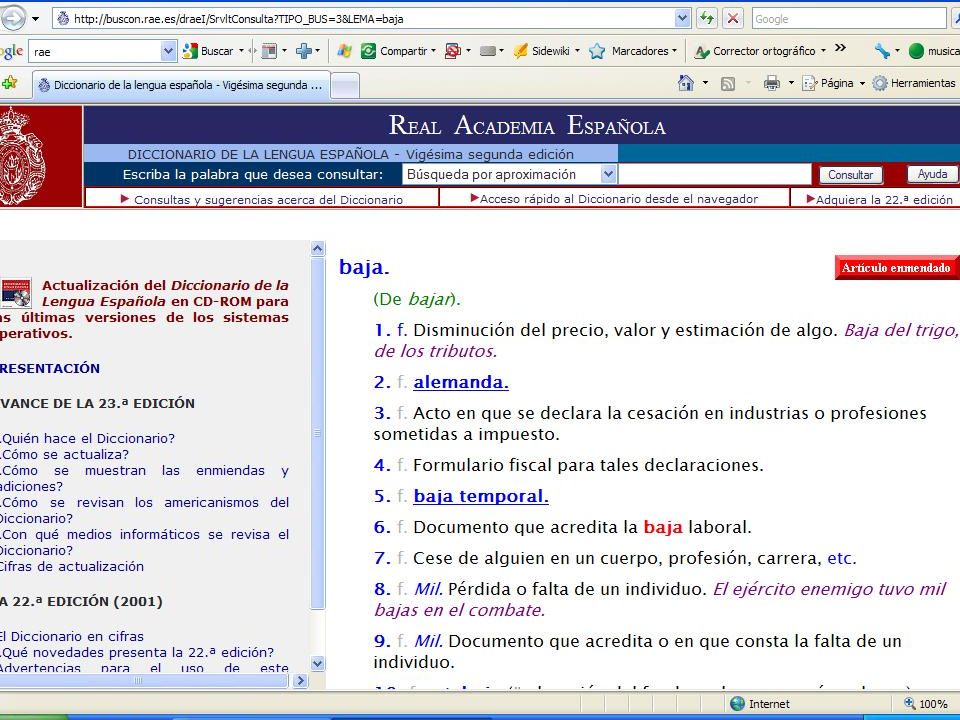Click the Ayuda button
The image size is (960, 720).
(x=932, y=174)
